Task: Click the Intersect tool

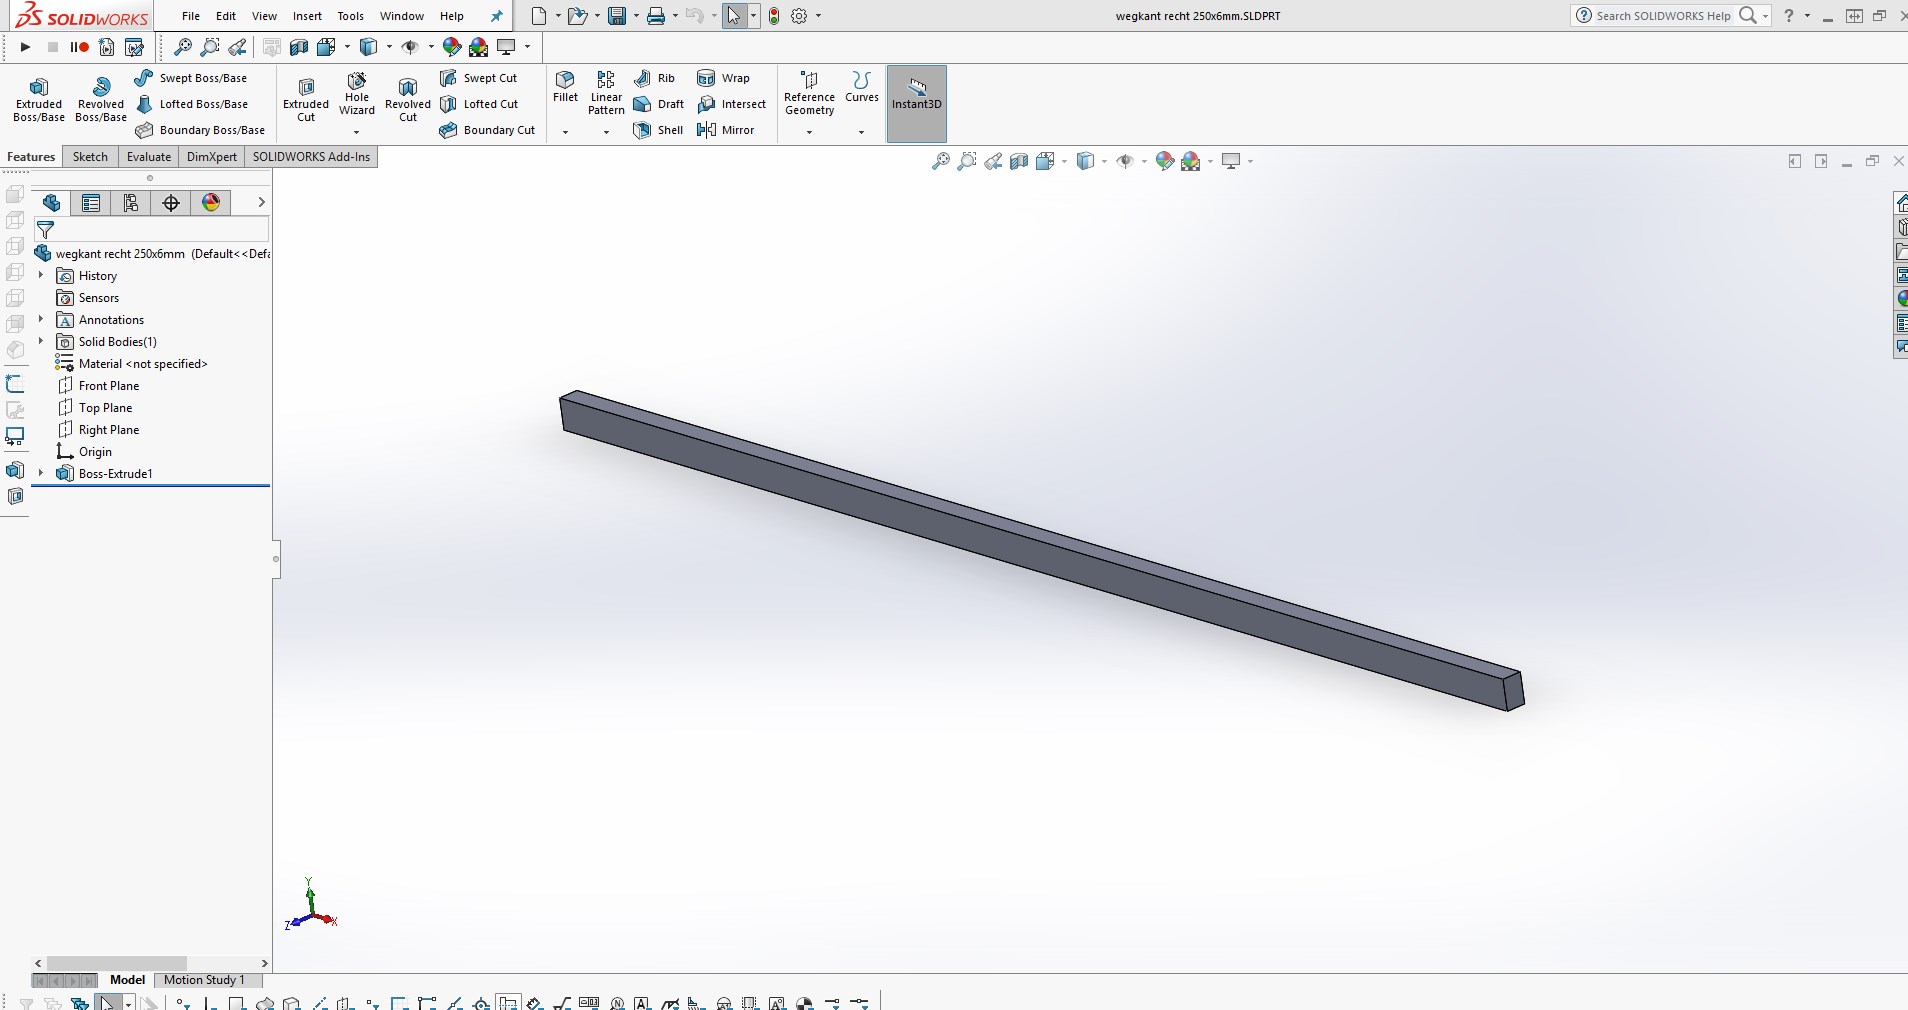Action: coord(732,104)
